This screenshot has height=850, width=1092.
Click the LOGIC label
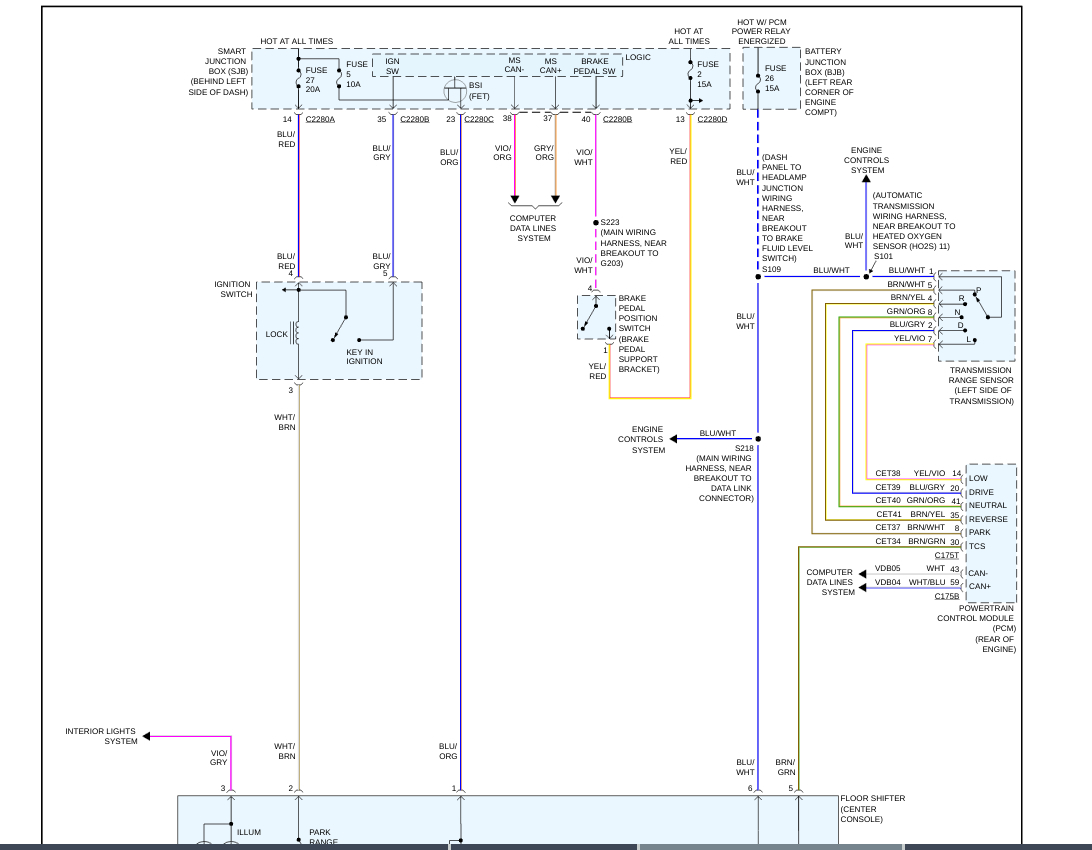[638, 57]
